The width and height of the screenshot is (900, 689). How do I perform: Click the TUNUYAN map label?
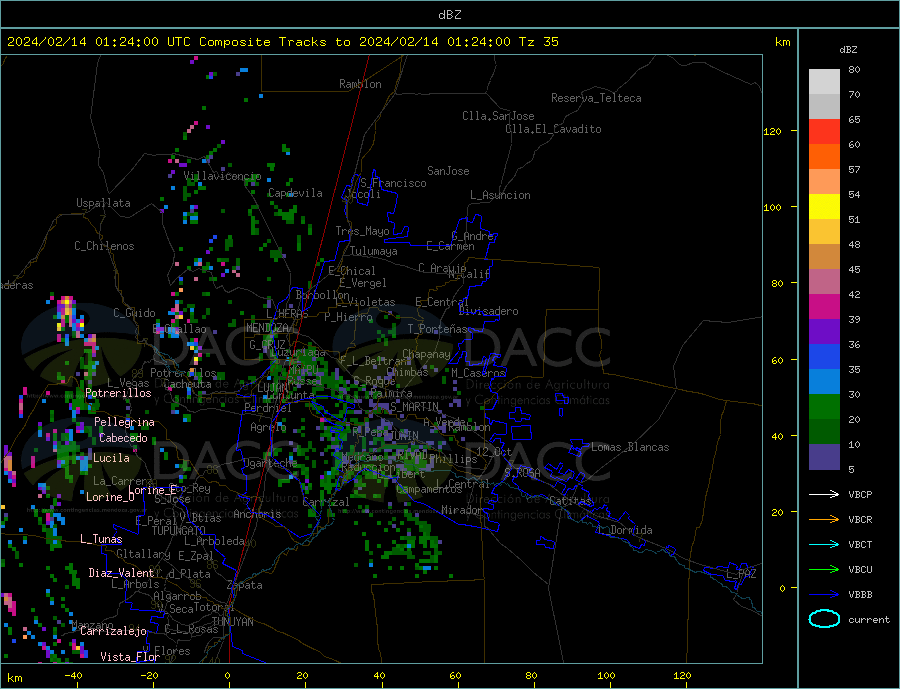point(232,622)
